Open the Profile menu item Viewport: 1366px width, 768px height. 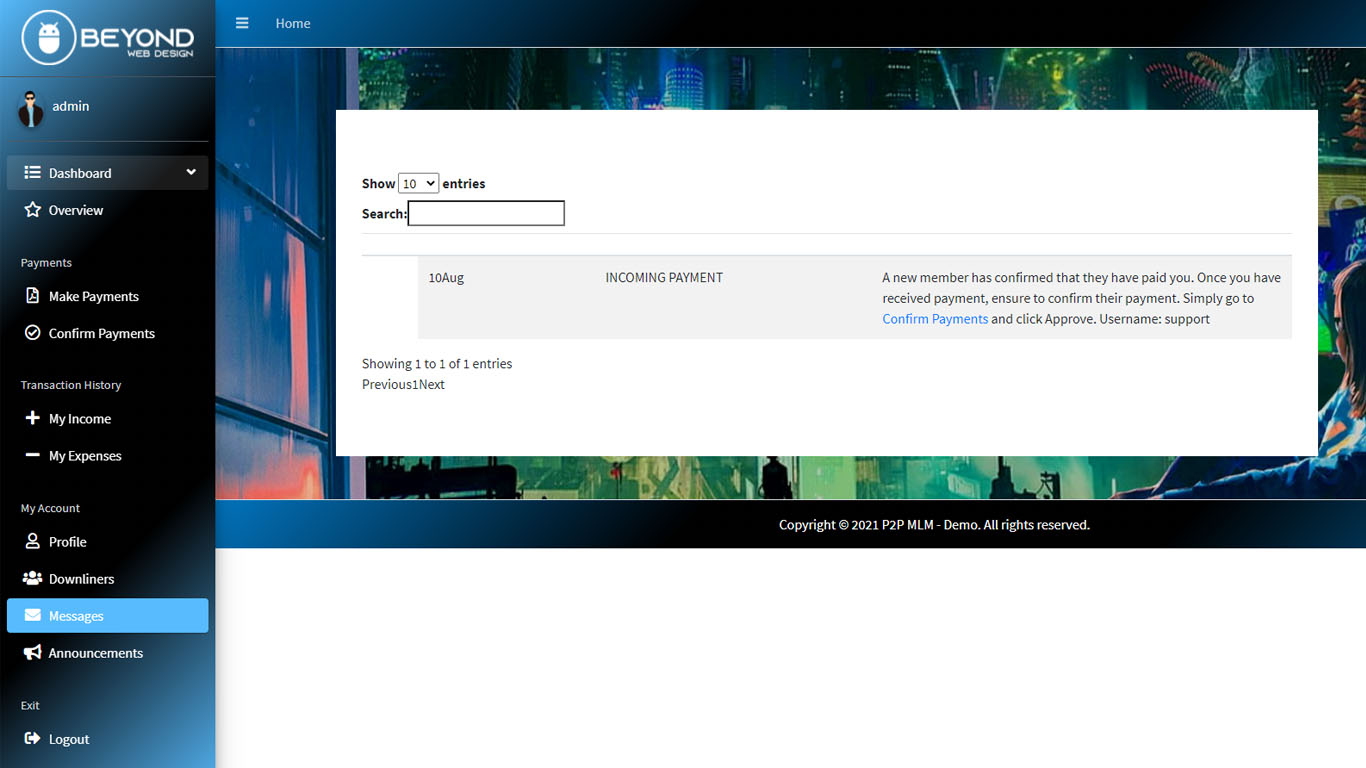click(x=68, y=542)
